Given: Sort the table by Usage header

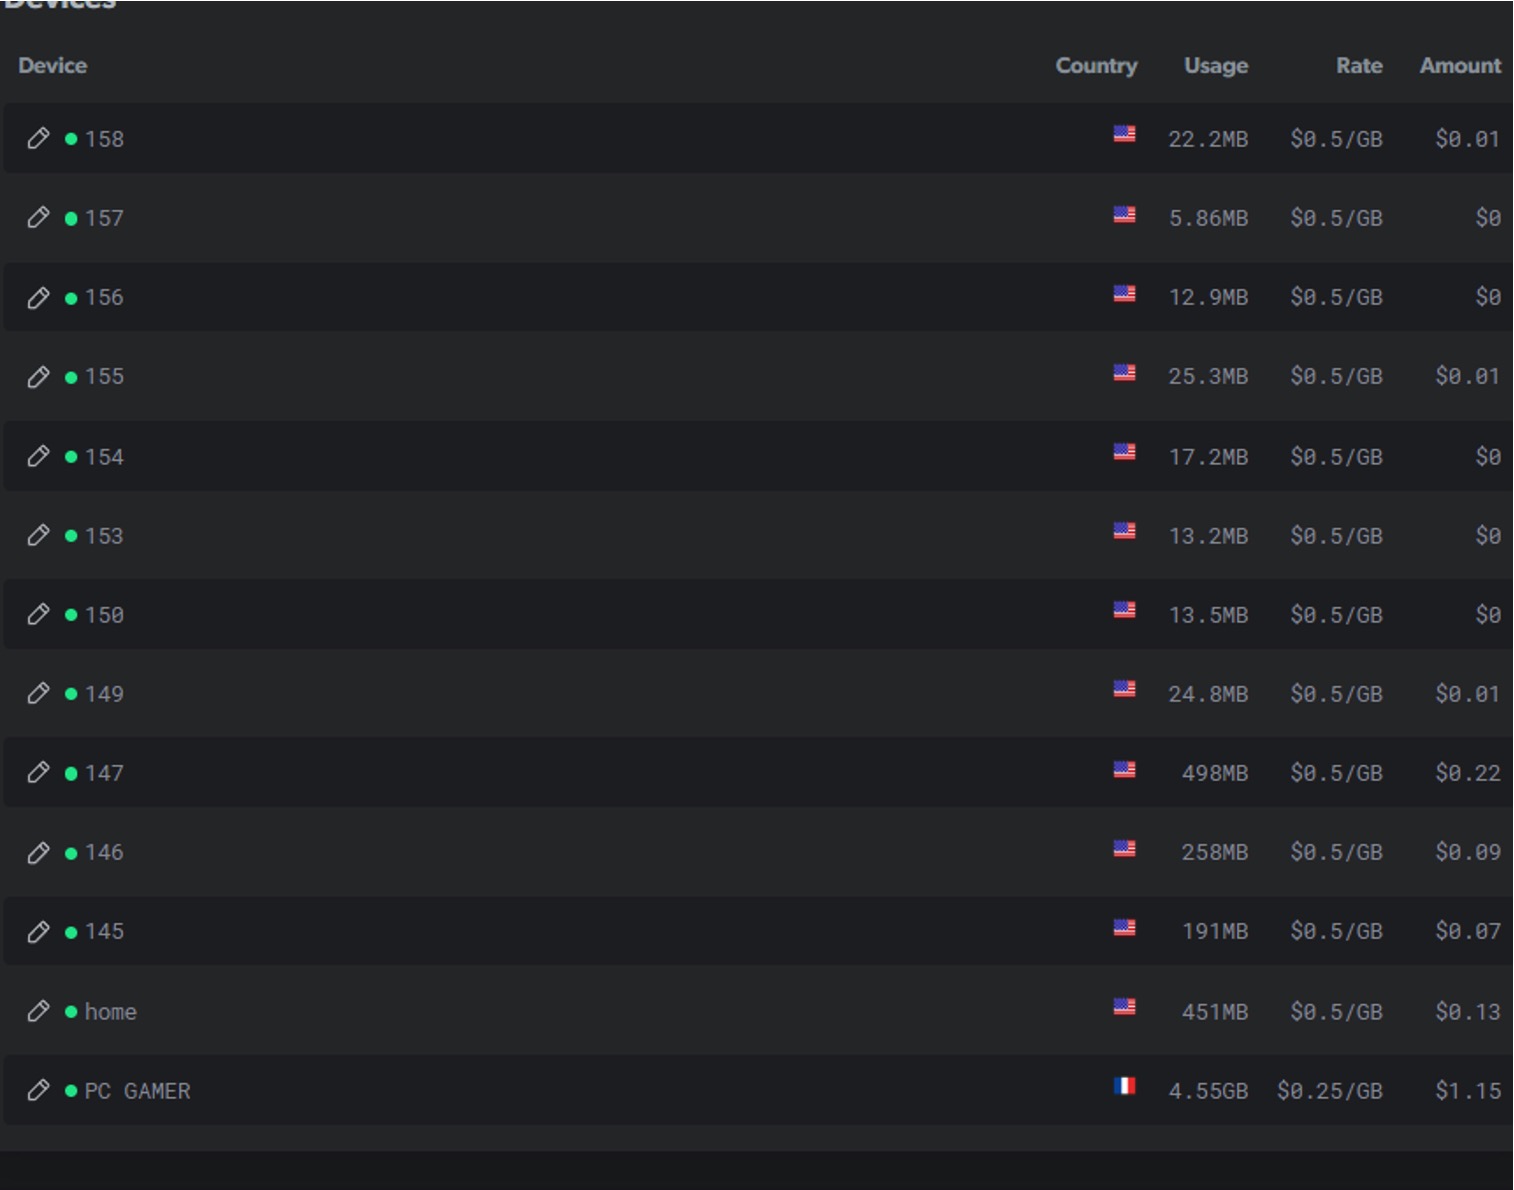Looking at the screenshot, I should pyautogui.click(x=1215, y=66).
